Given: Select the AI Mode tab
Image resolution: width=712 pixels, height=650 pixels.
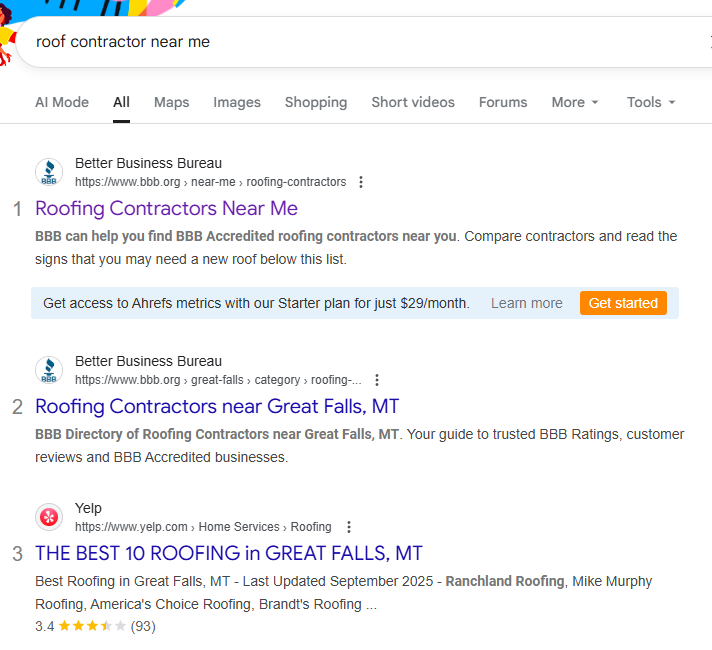Looking at the screenshot, I should [x=62, y=102].
